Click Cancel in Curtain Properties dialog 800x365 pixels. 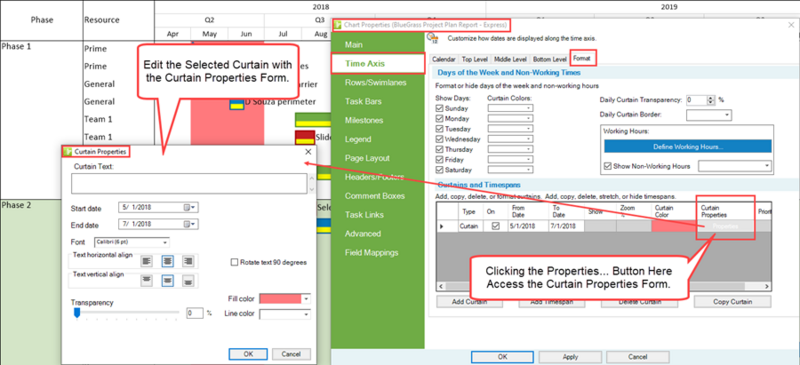click(291, 354)
